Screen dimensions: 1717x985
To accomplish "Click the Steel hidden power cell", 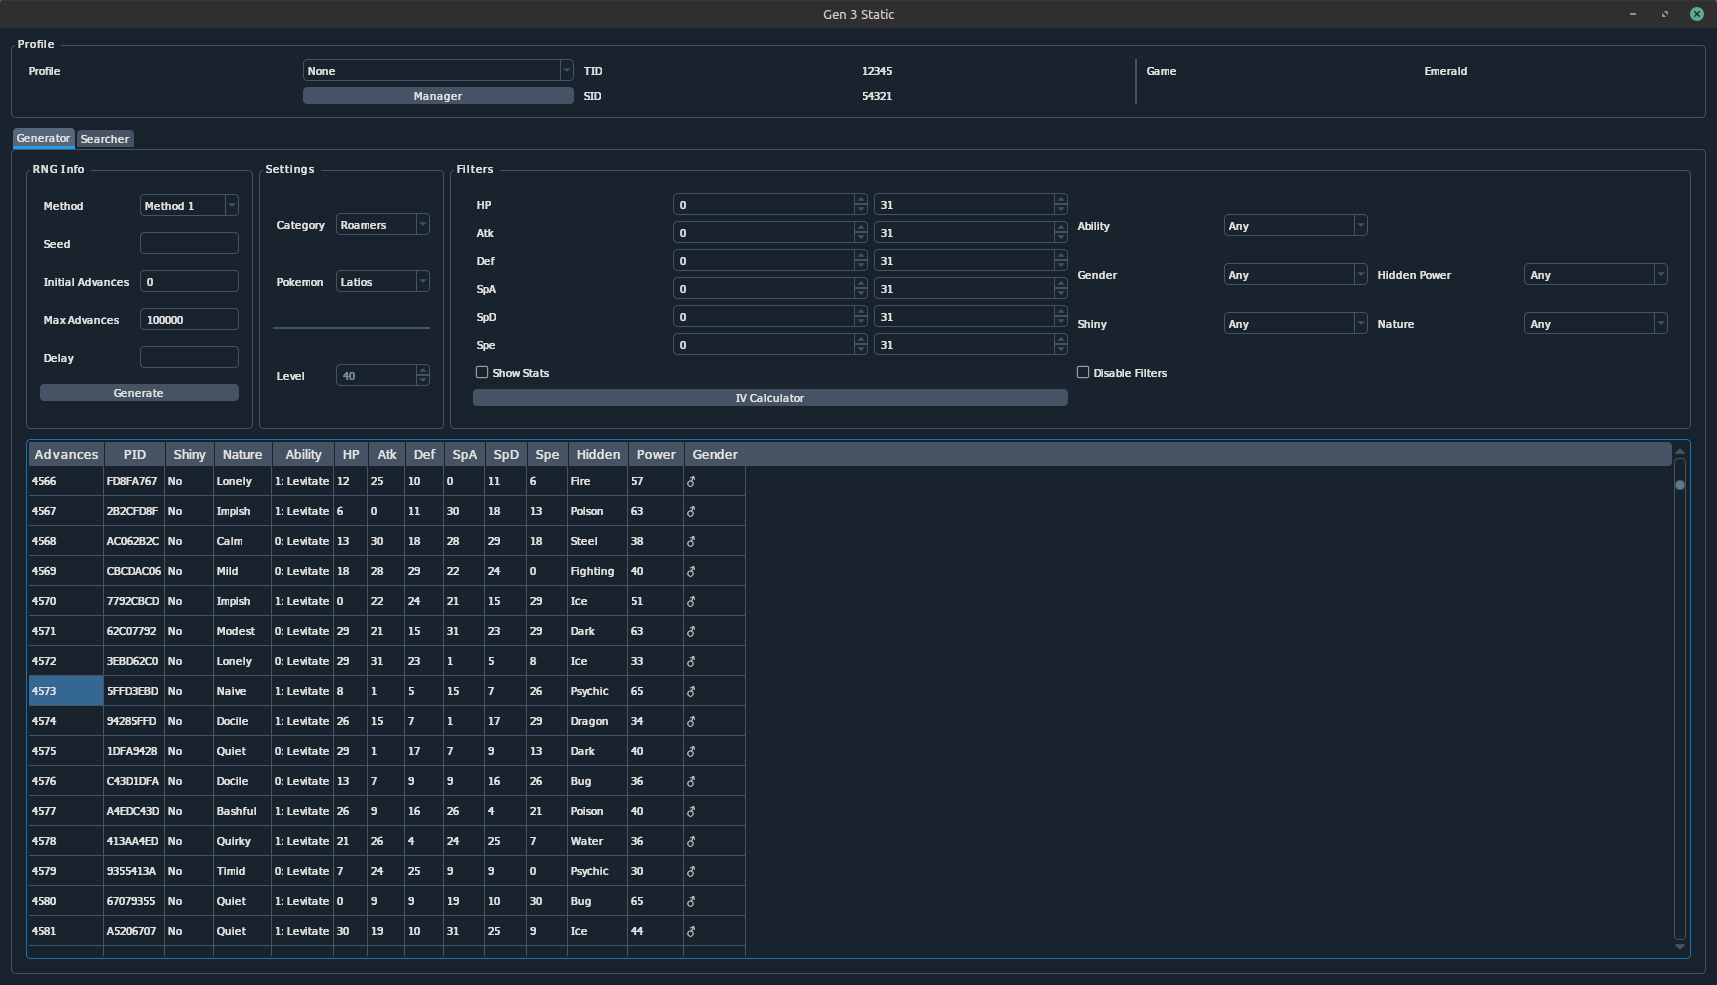I will coord(597,541).
